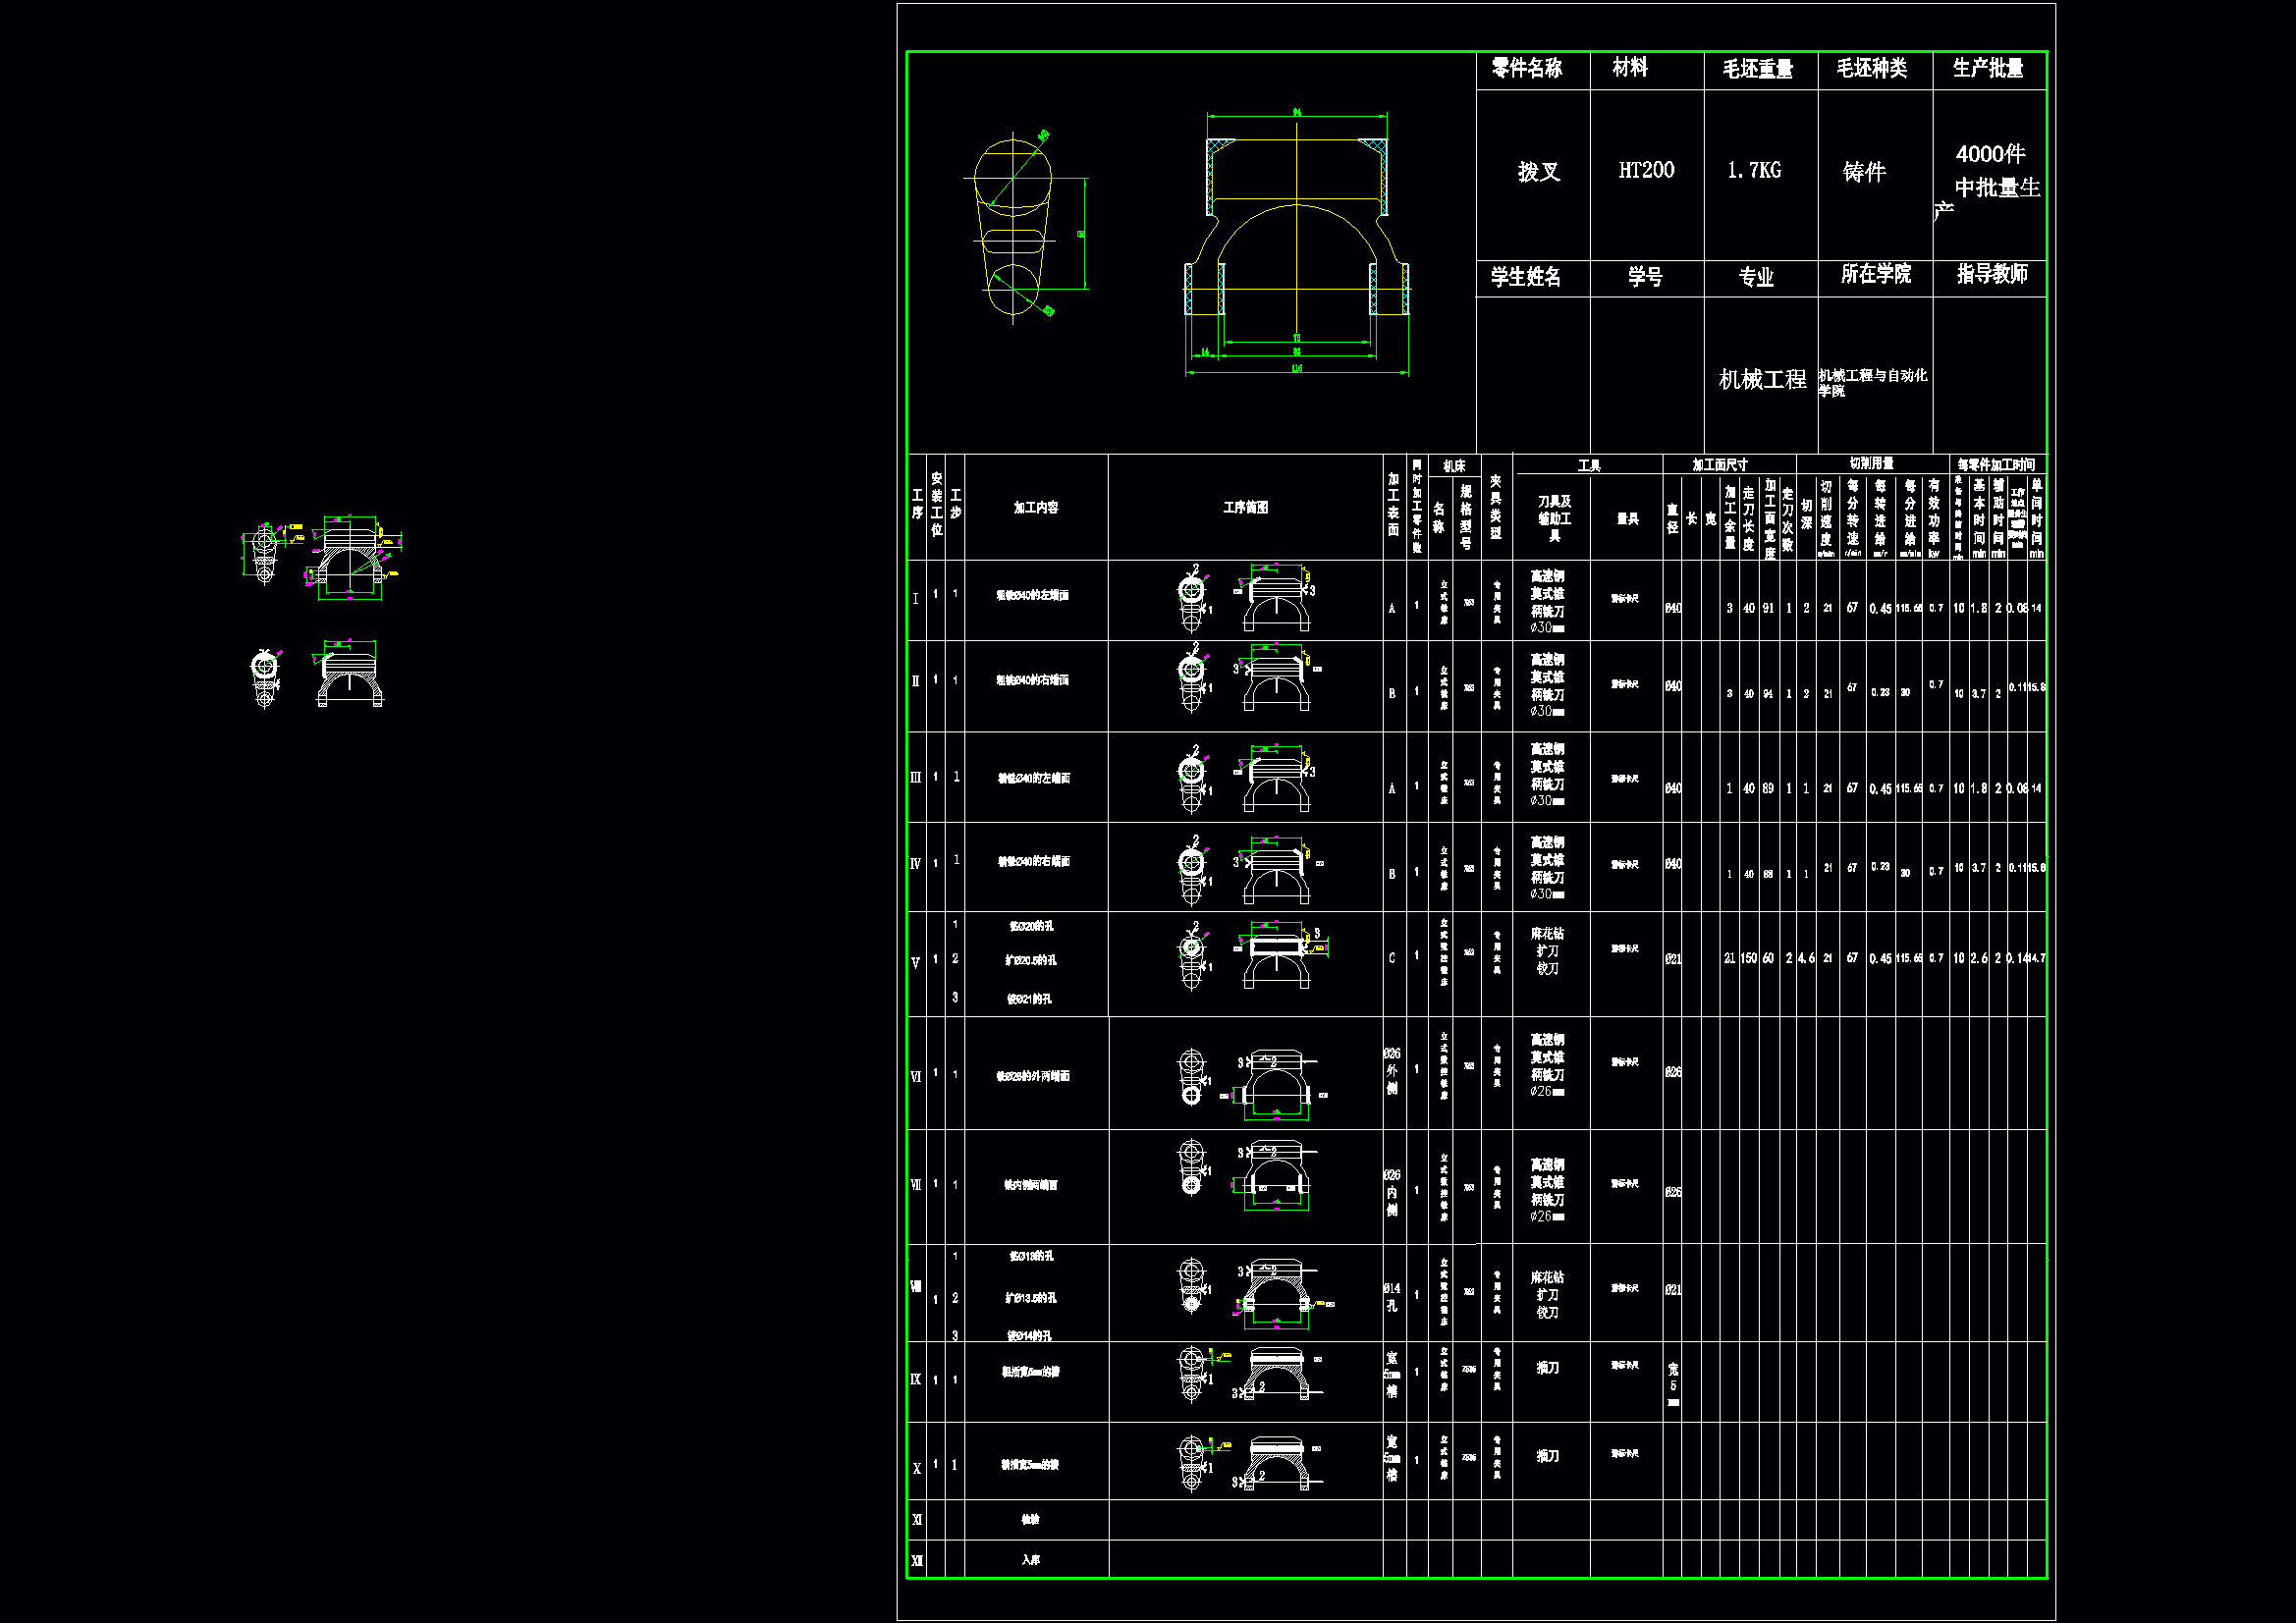Image resolution: width=2296 pixels, height=1623 pixels.
Task: Select the 拨叉 part name text
Action: pyautogui.click(x=1538, y=172)
